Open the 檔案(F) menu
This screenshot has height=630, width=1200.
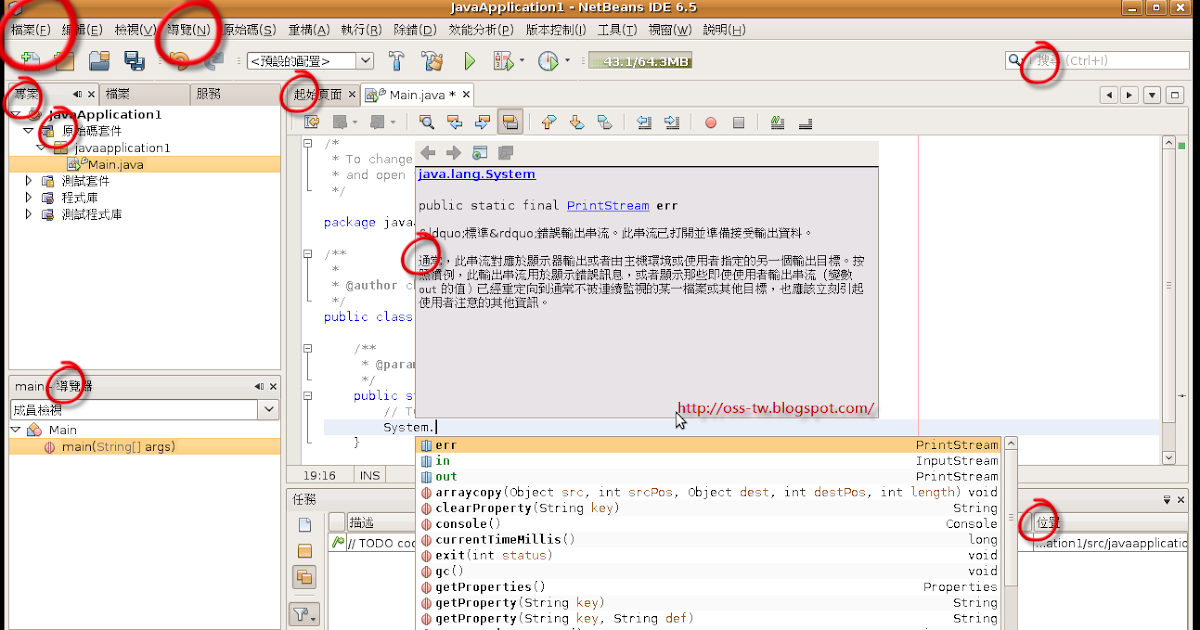click(x=30, y=30)
